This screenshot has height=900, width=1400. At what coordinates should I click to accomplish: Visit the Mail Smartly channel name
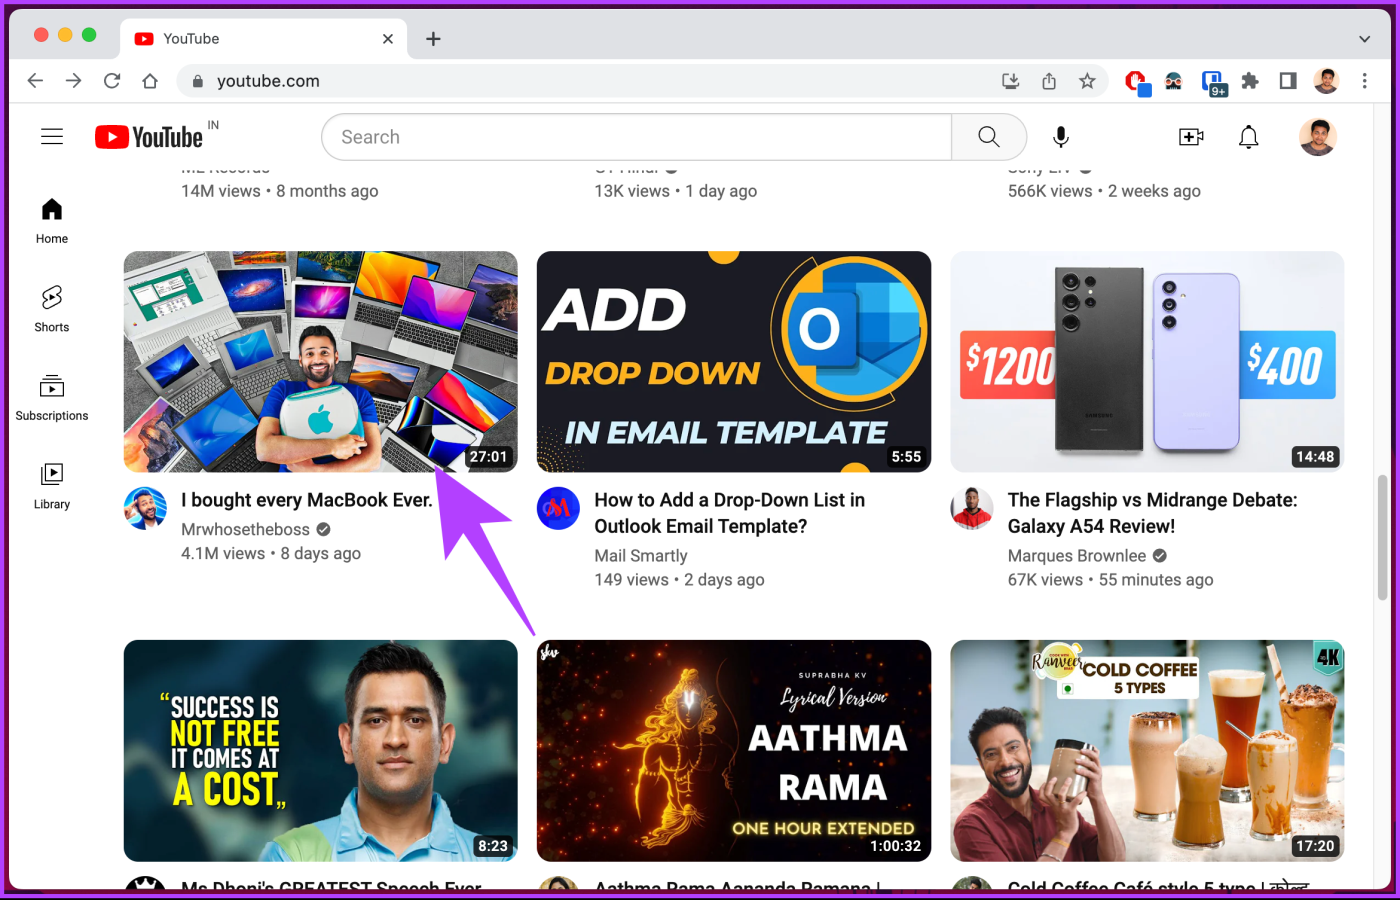pos(641,556)
